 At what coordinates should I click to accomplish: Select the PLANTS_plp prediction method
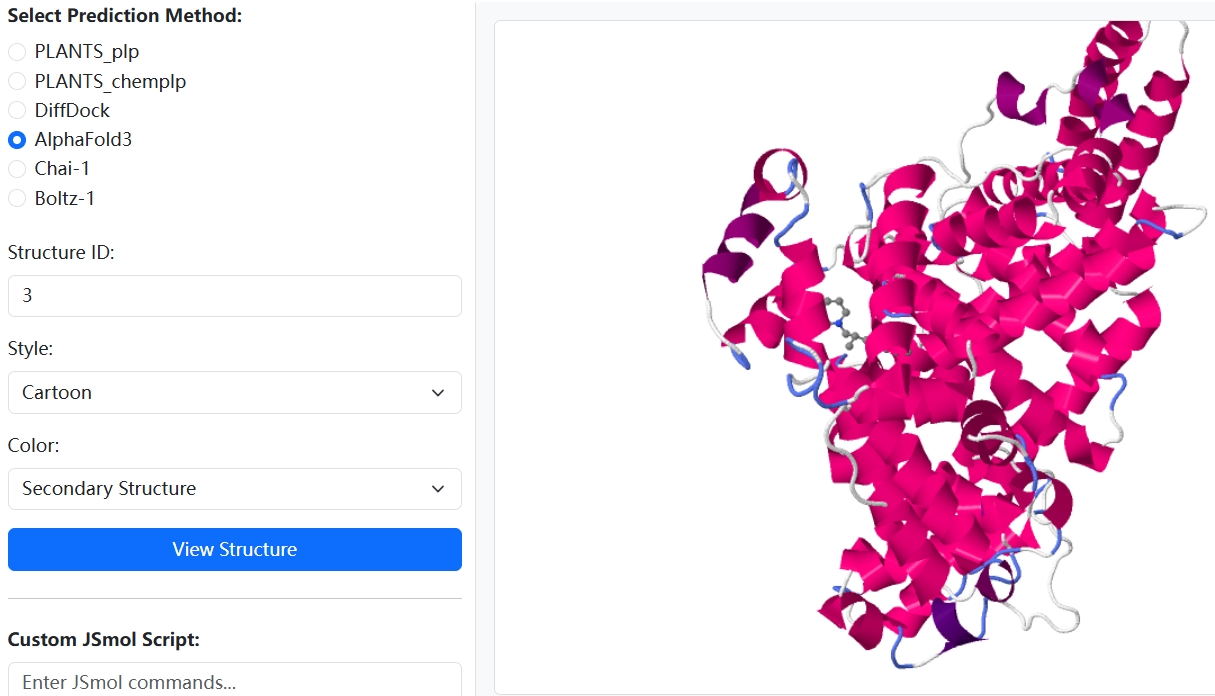pyautogui.click(x=17, y=52)
